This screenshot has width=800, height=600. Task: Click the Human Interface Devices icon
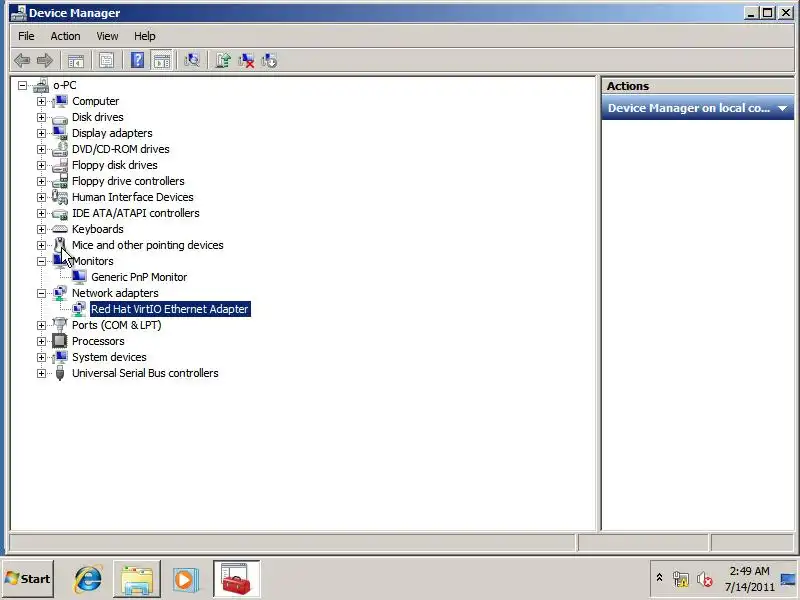pyautogui.click(x=60, y=197)
